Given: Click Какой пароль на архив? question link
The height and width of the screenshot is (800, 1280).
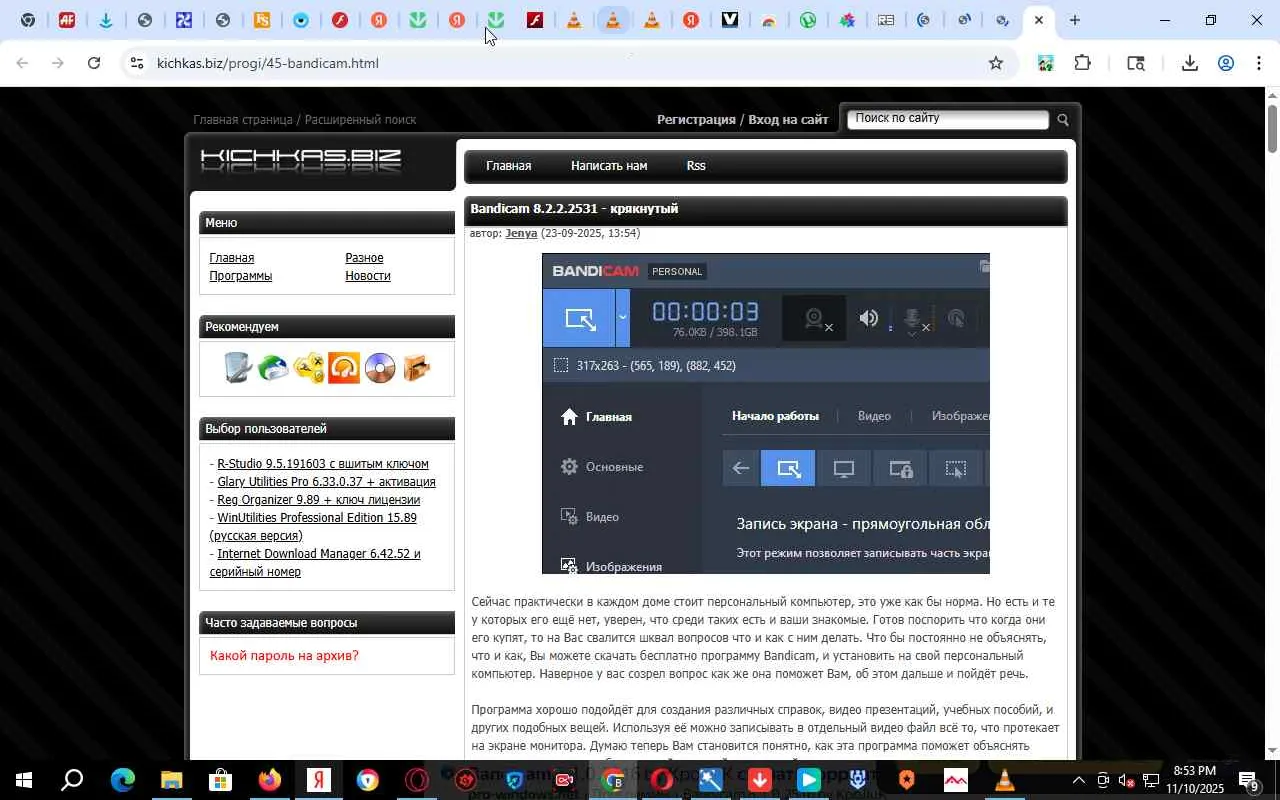Looking at the screenshot, I should tap(284, 656).
